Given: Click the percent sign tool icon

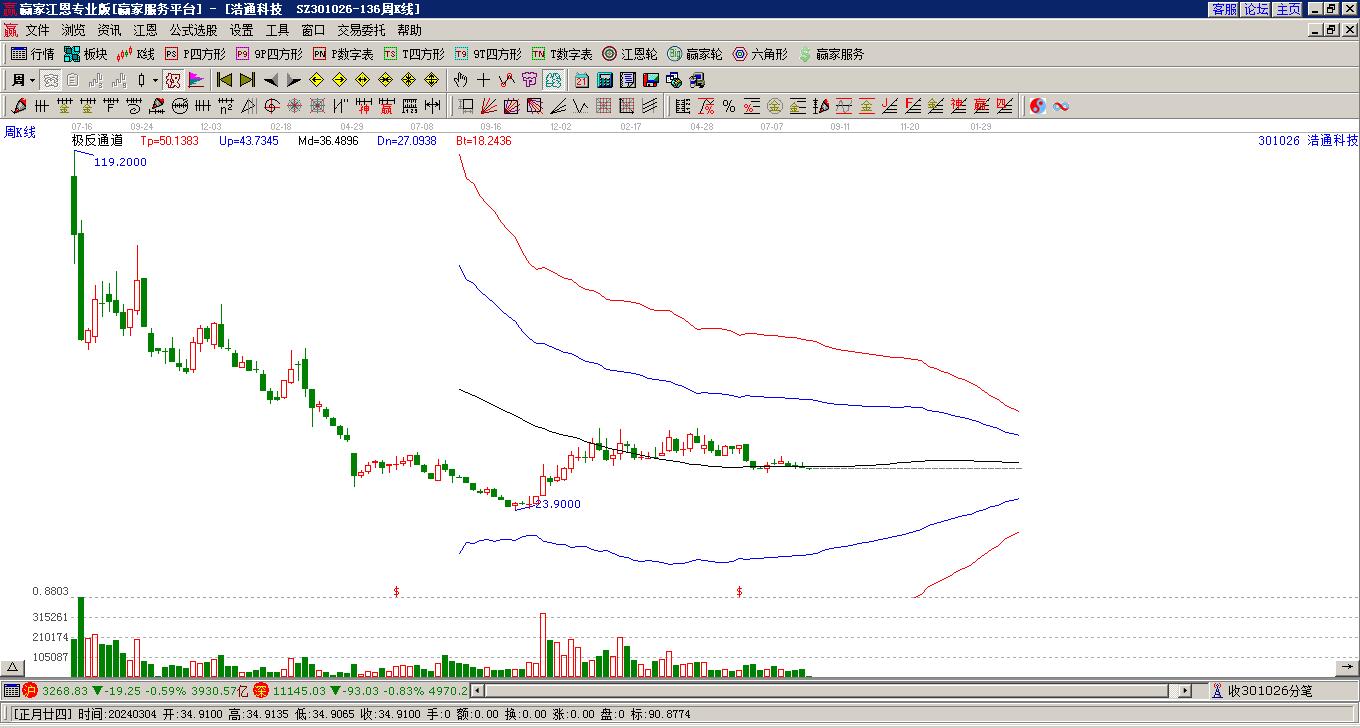Looking at the screenshot, I should [x=729, y=106].
